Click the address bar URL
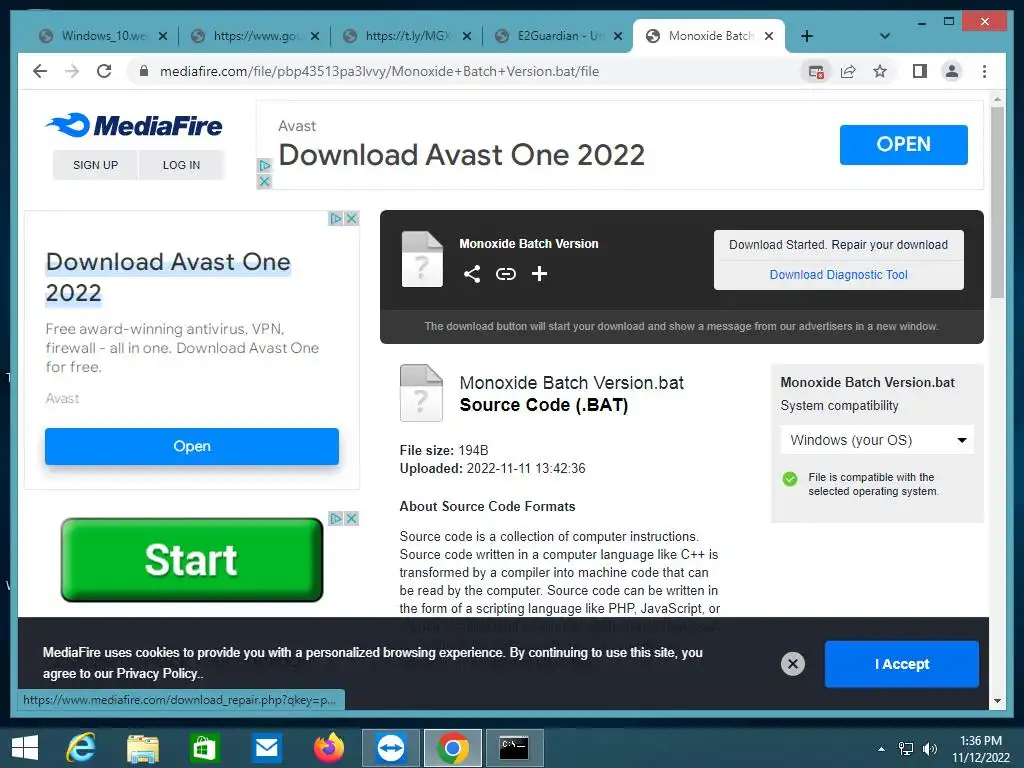The height and width of the screenshot is (768, 1024). [x=379, y=71]
